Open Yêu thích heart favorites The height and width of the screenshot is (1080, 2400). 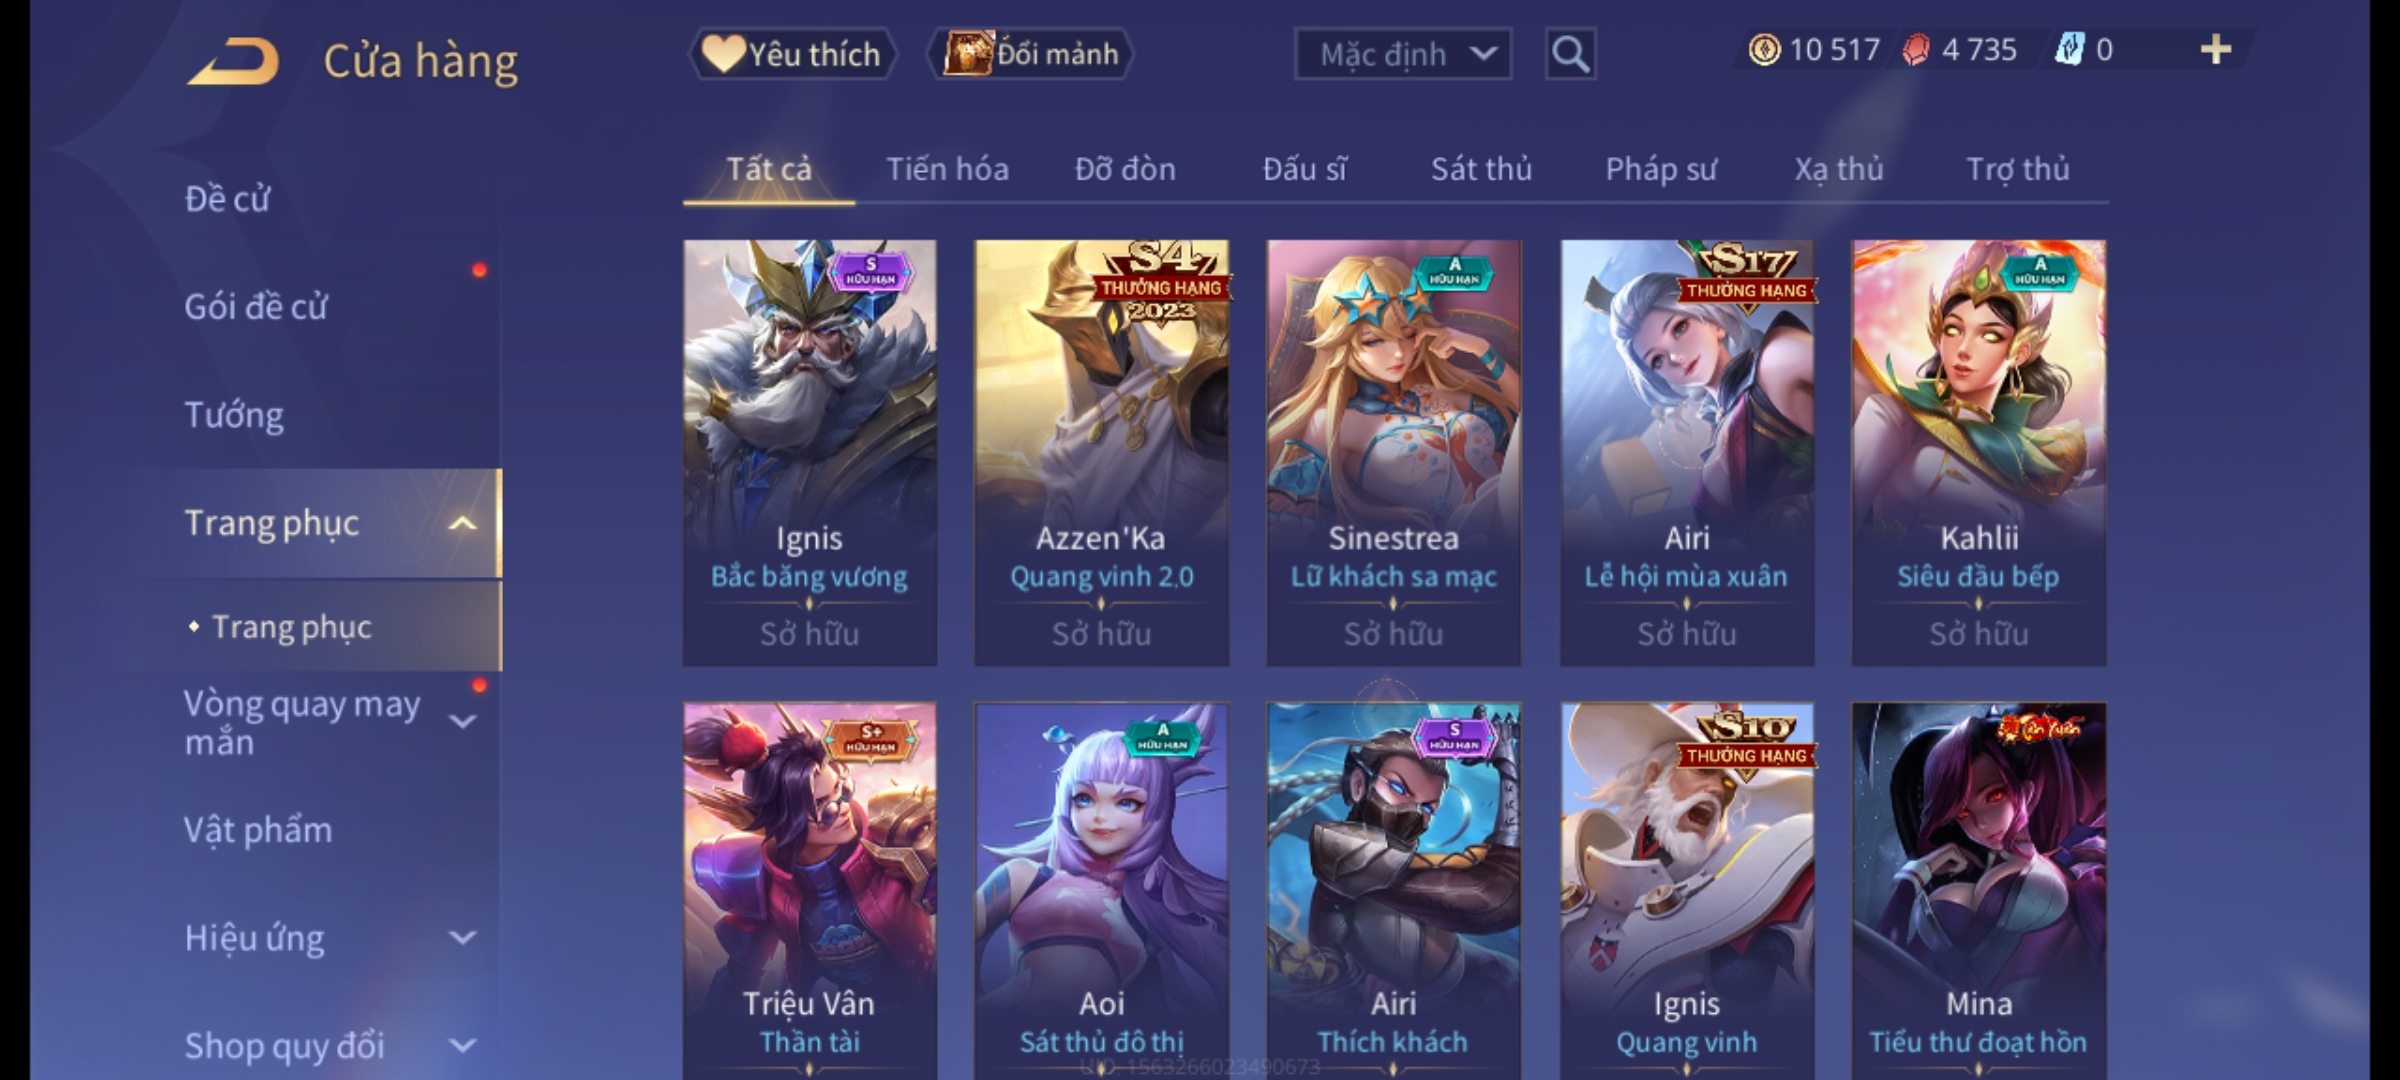(792, 54)
